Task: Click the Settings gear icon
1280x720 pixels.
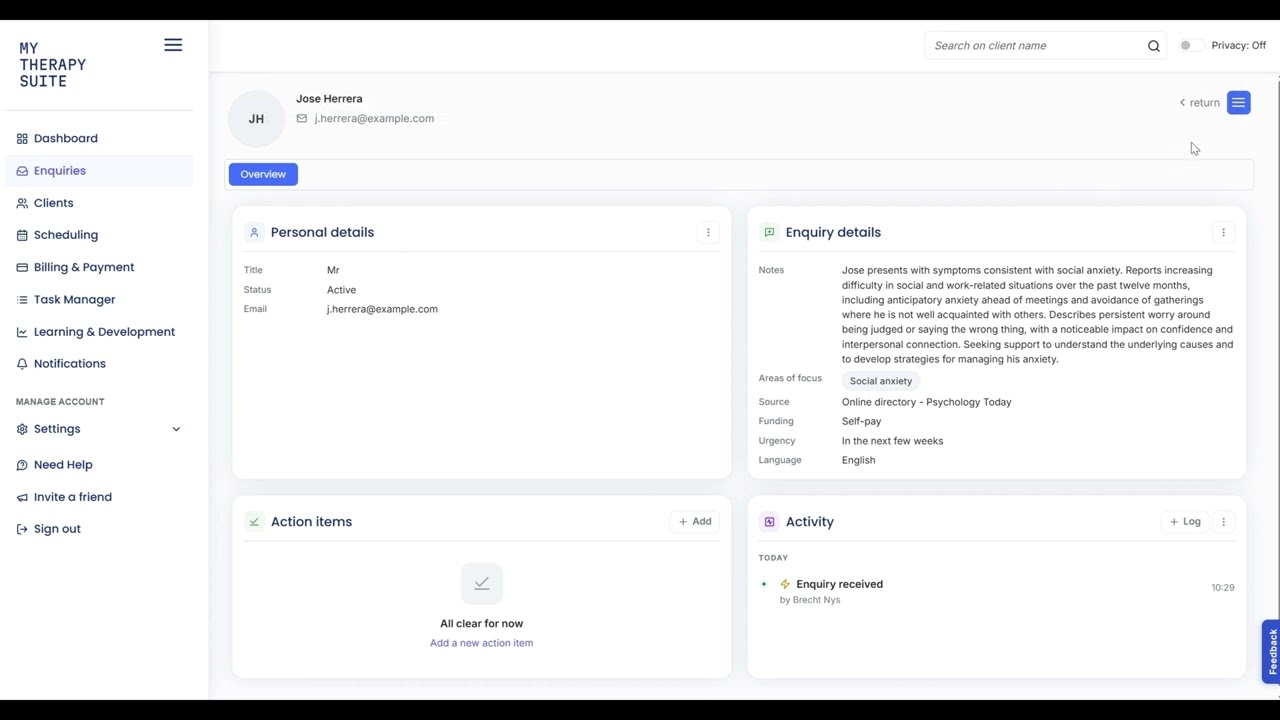Action: [22, 429]
